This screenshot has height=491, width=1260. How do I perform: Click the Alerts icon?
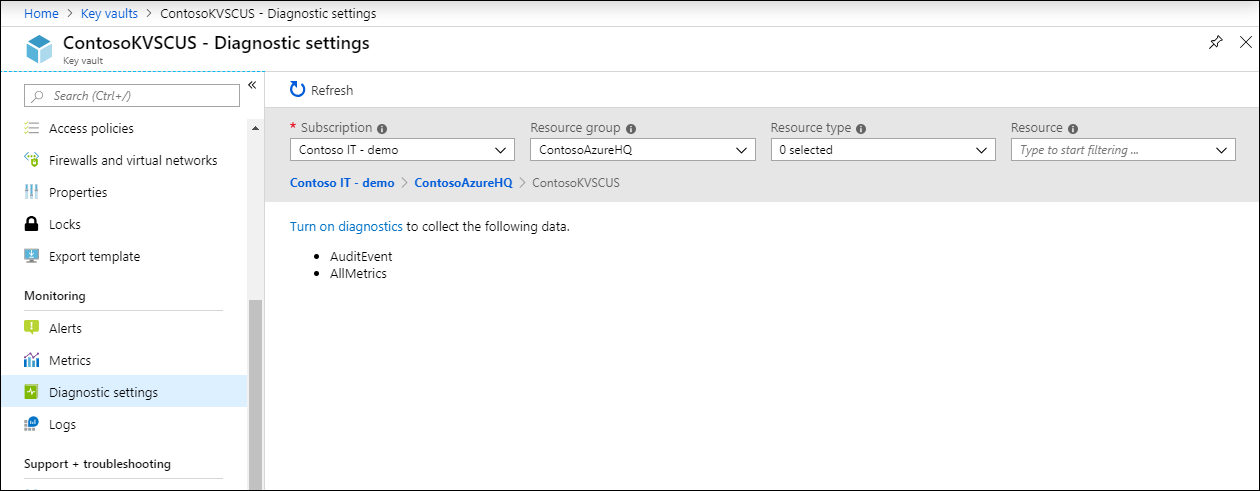tap(31, 328)
